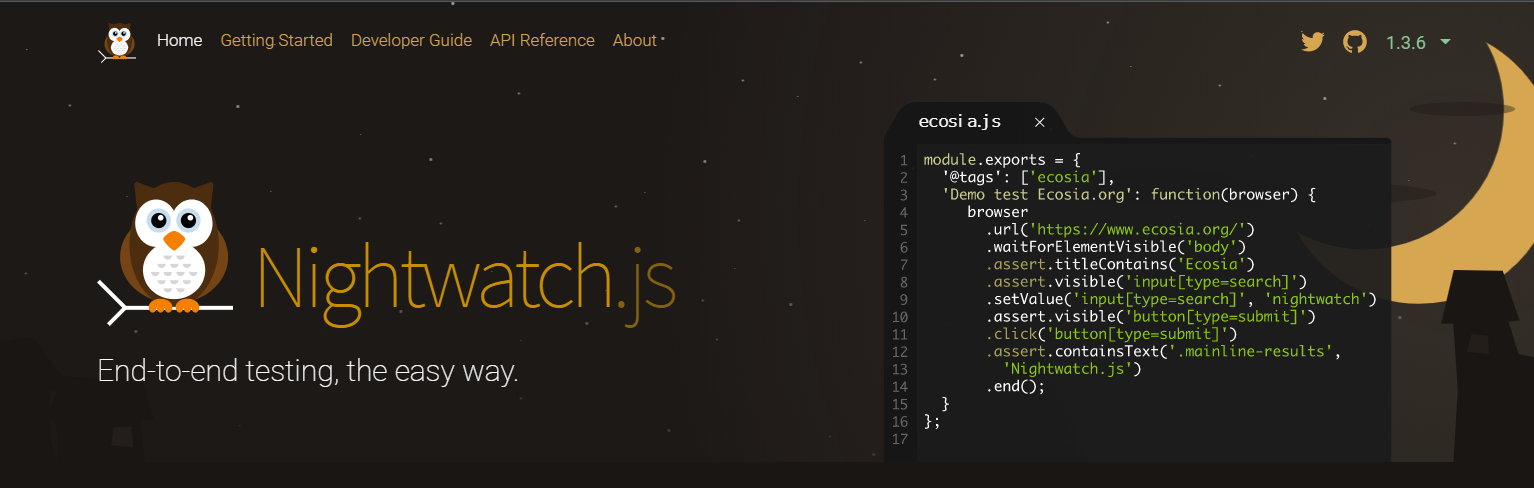
Task: Click the .assert.titleContains('Ecosia') line
Action: [1119, 264]
